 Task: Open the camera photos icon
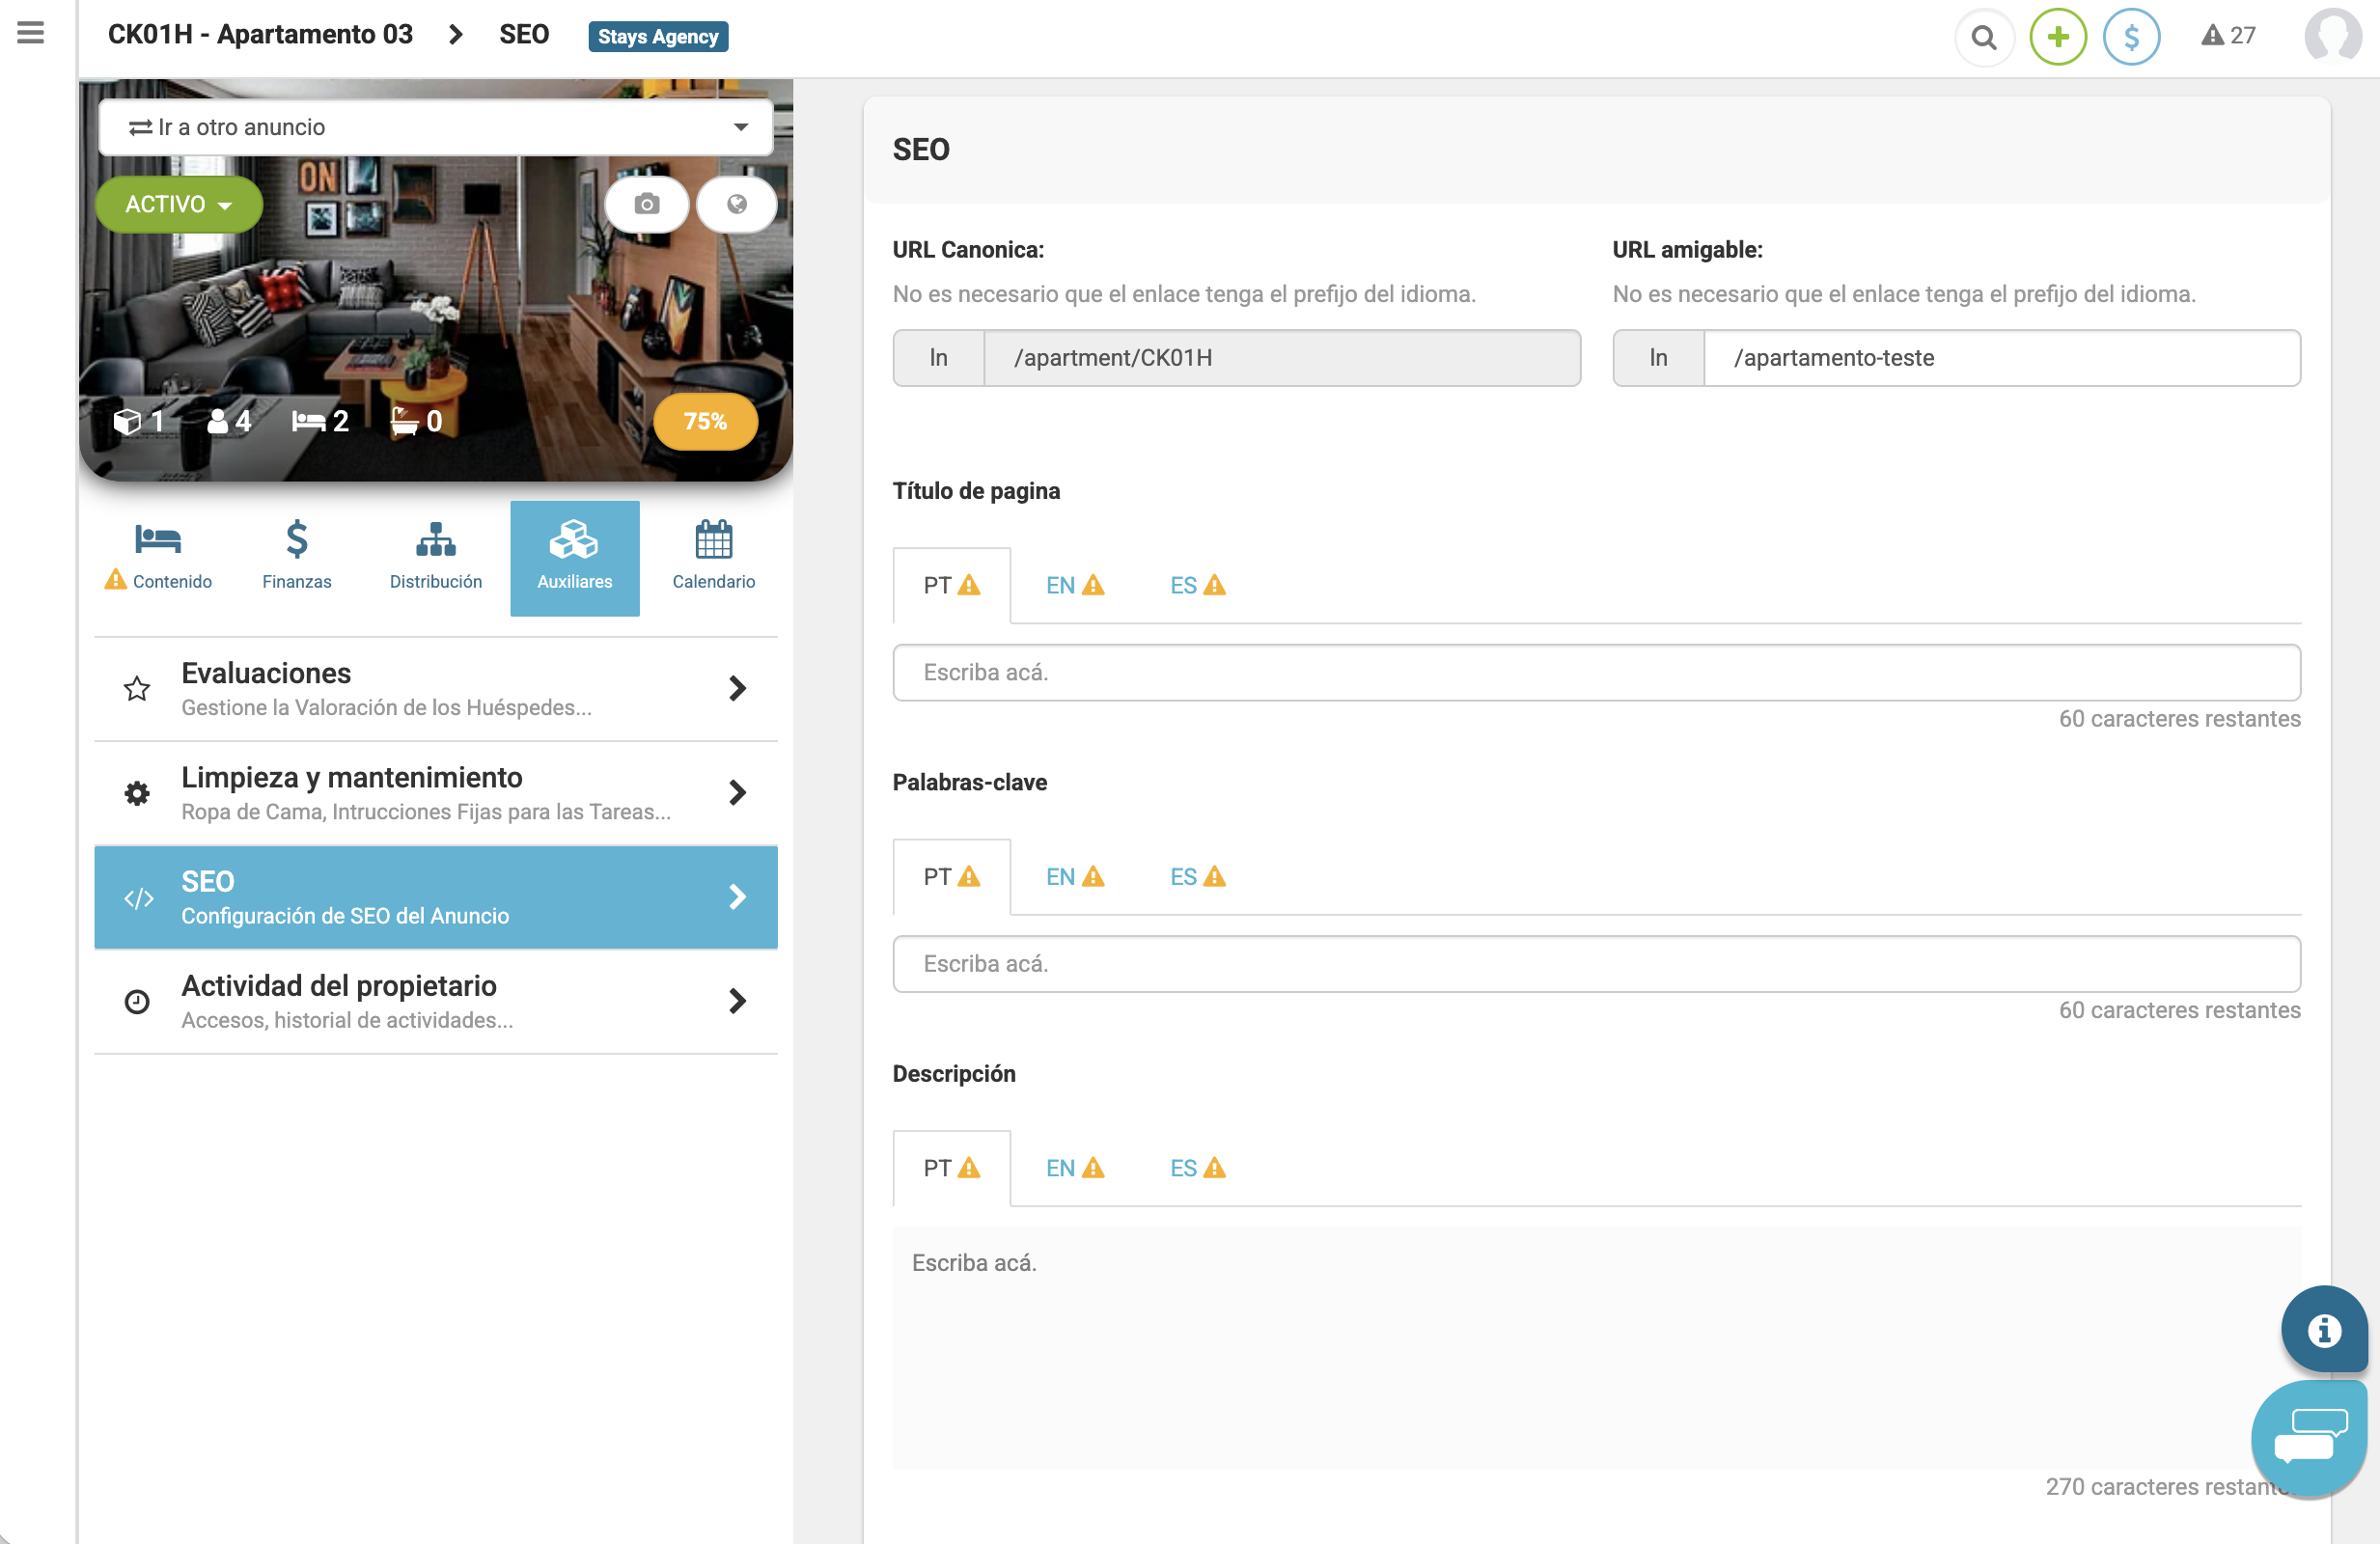[x=646, y=204]
